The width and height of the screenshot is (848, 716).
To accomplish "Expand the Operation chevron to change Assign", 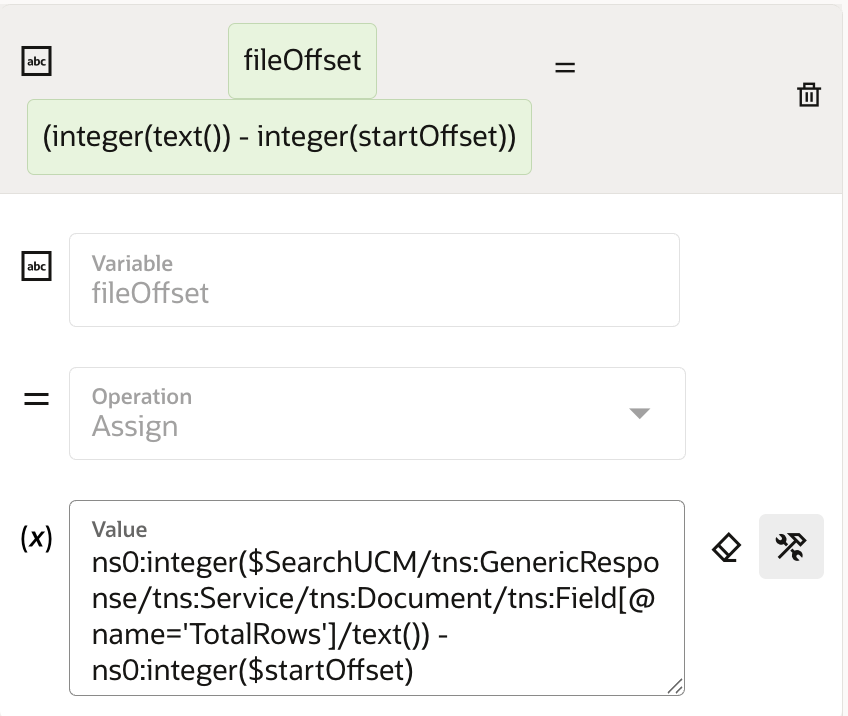I will [x=639, y=413].
